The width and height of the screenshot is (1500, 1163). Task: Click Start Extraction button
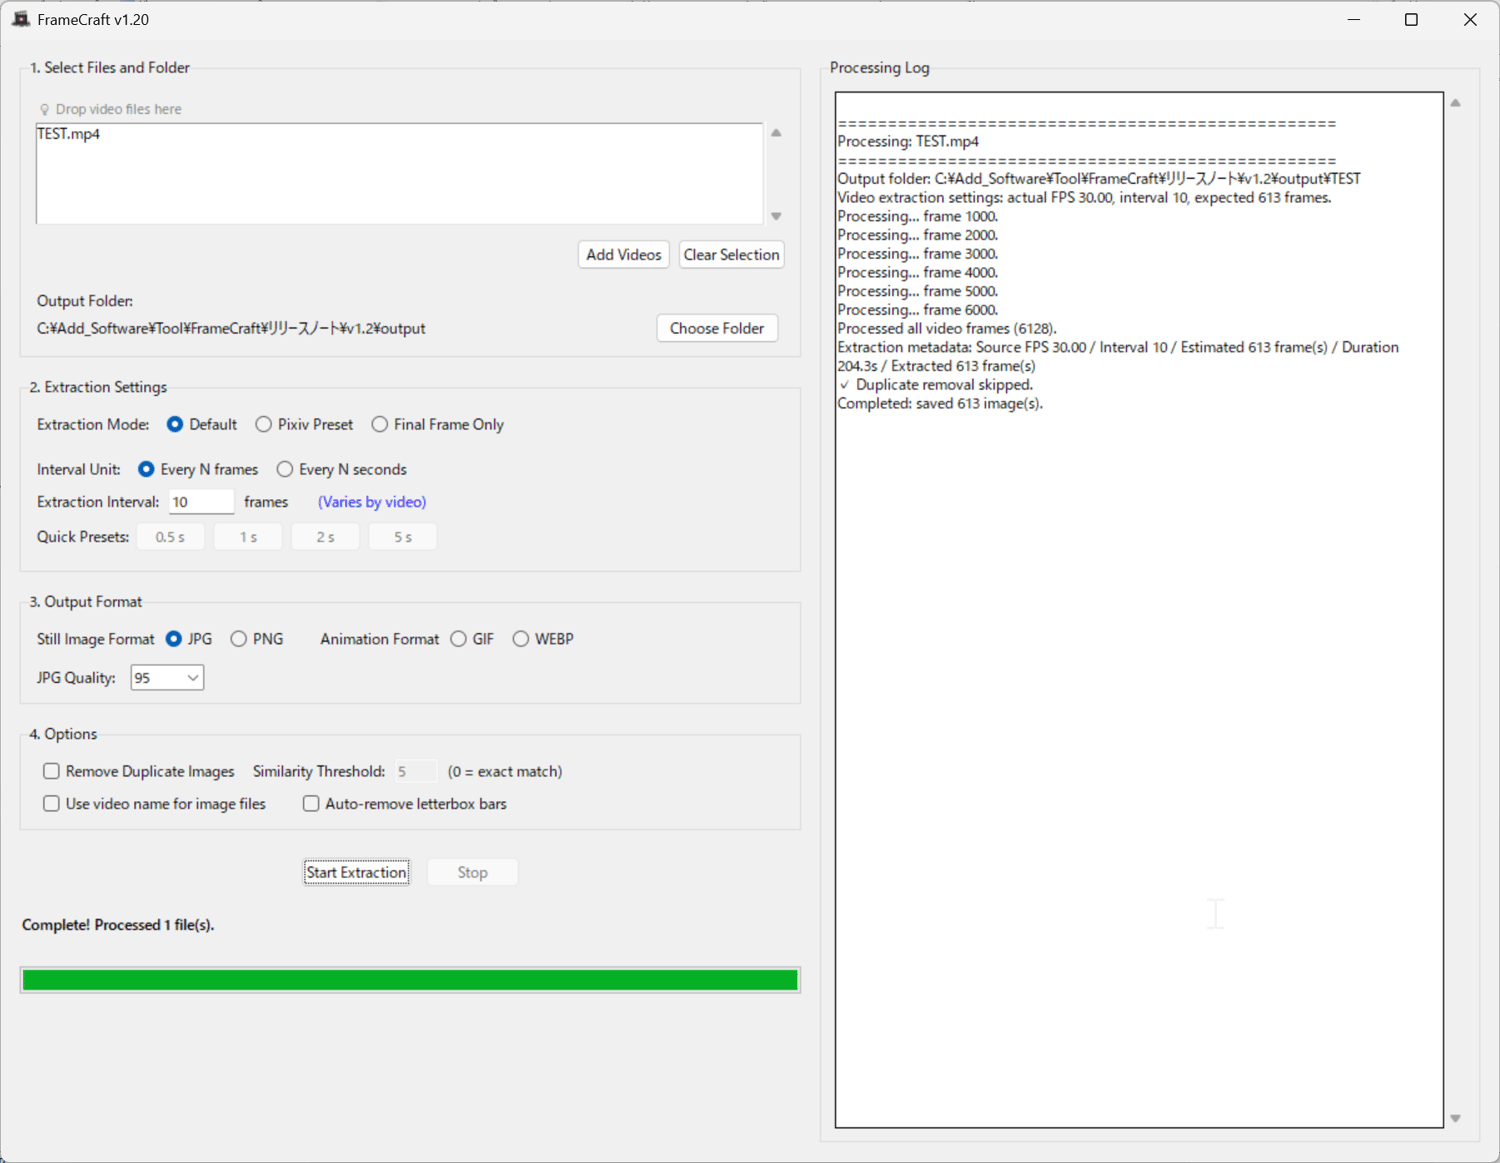(x=356, y=872)
